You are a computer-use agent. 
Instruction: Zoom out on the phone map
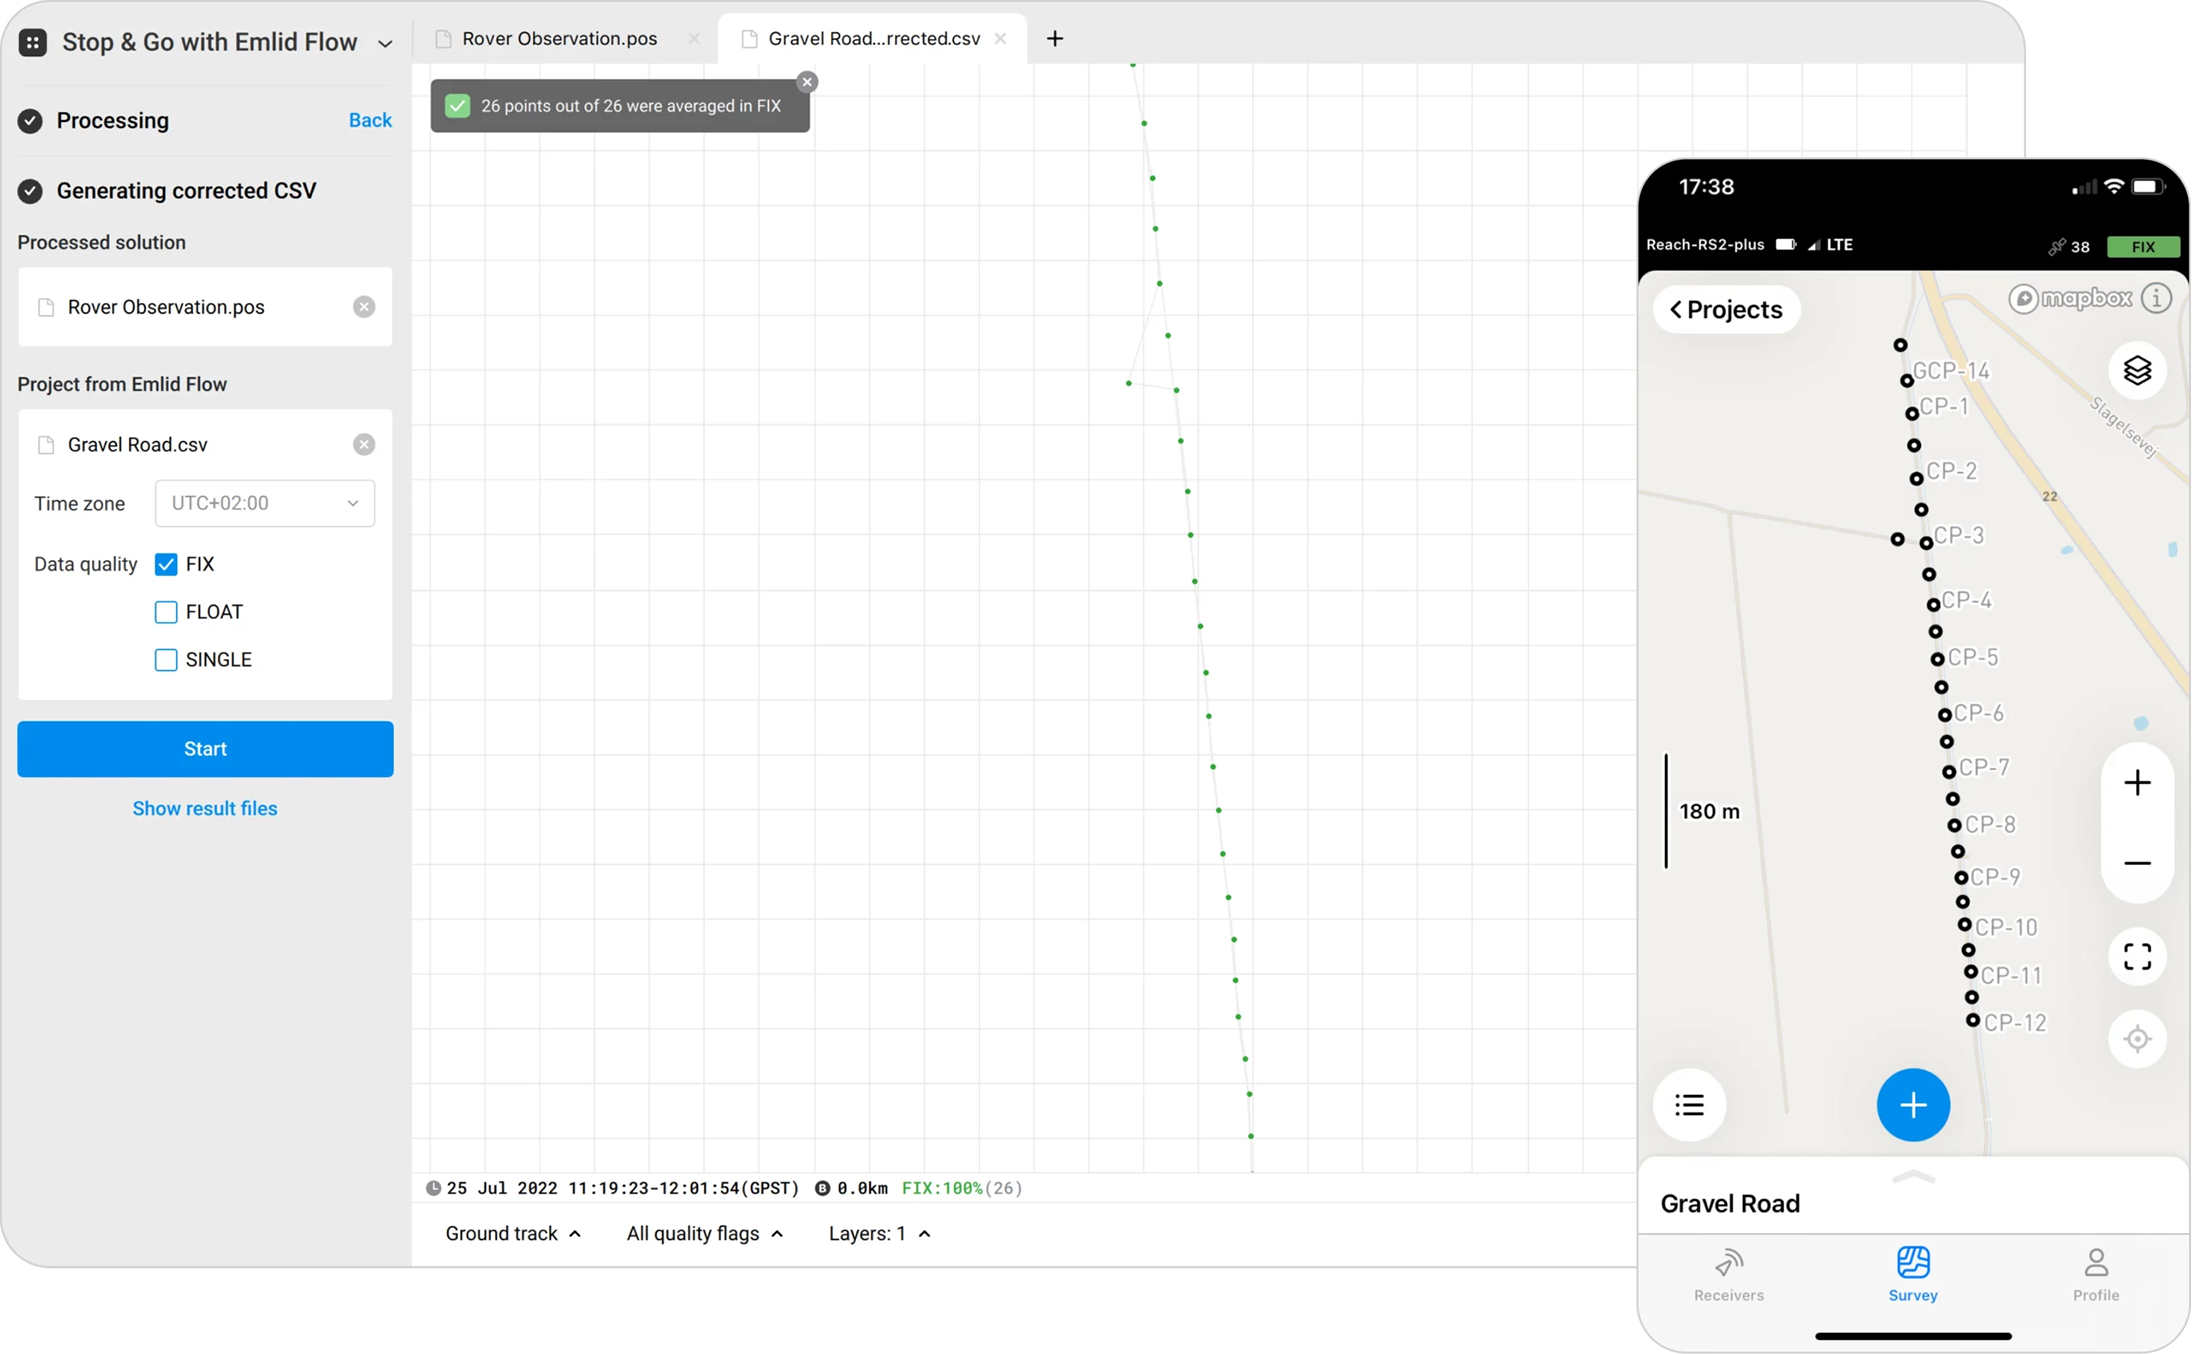point(2137,863)
